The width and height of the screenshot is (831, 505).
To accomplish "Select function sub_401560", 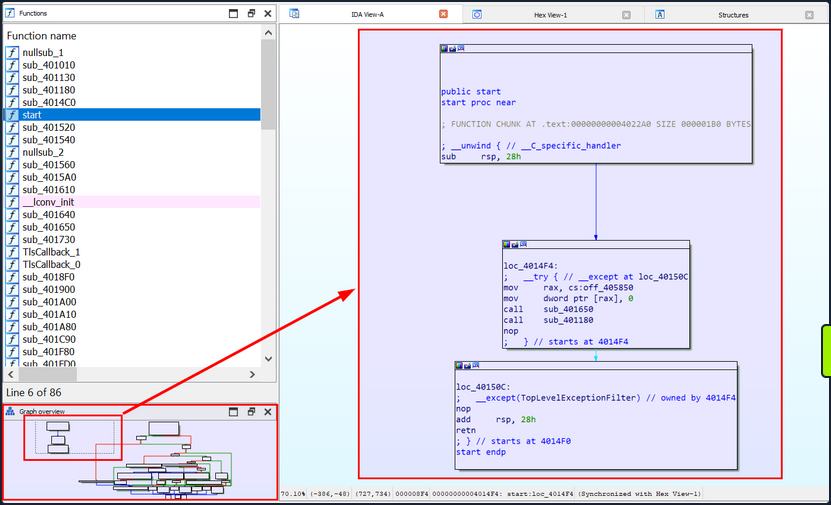I will (x=132, y=165).
